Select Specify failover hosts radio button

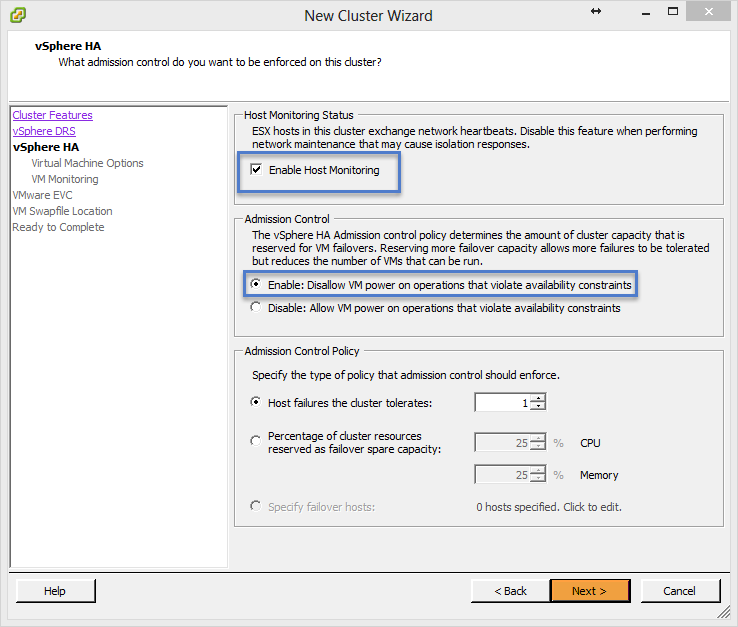coord(256,506)
